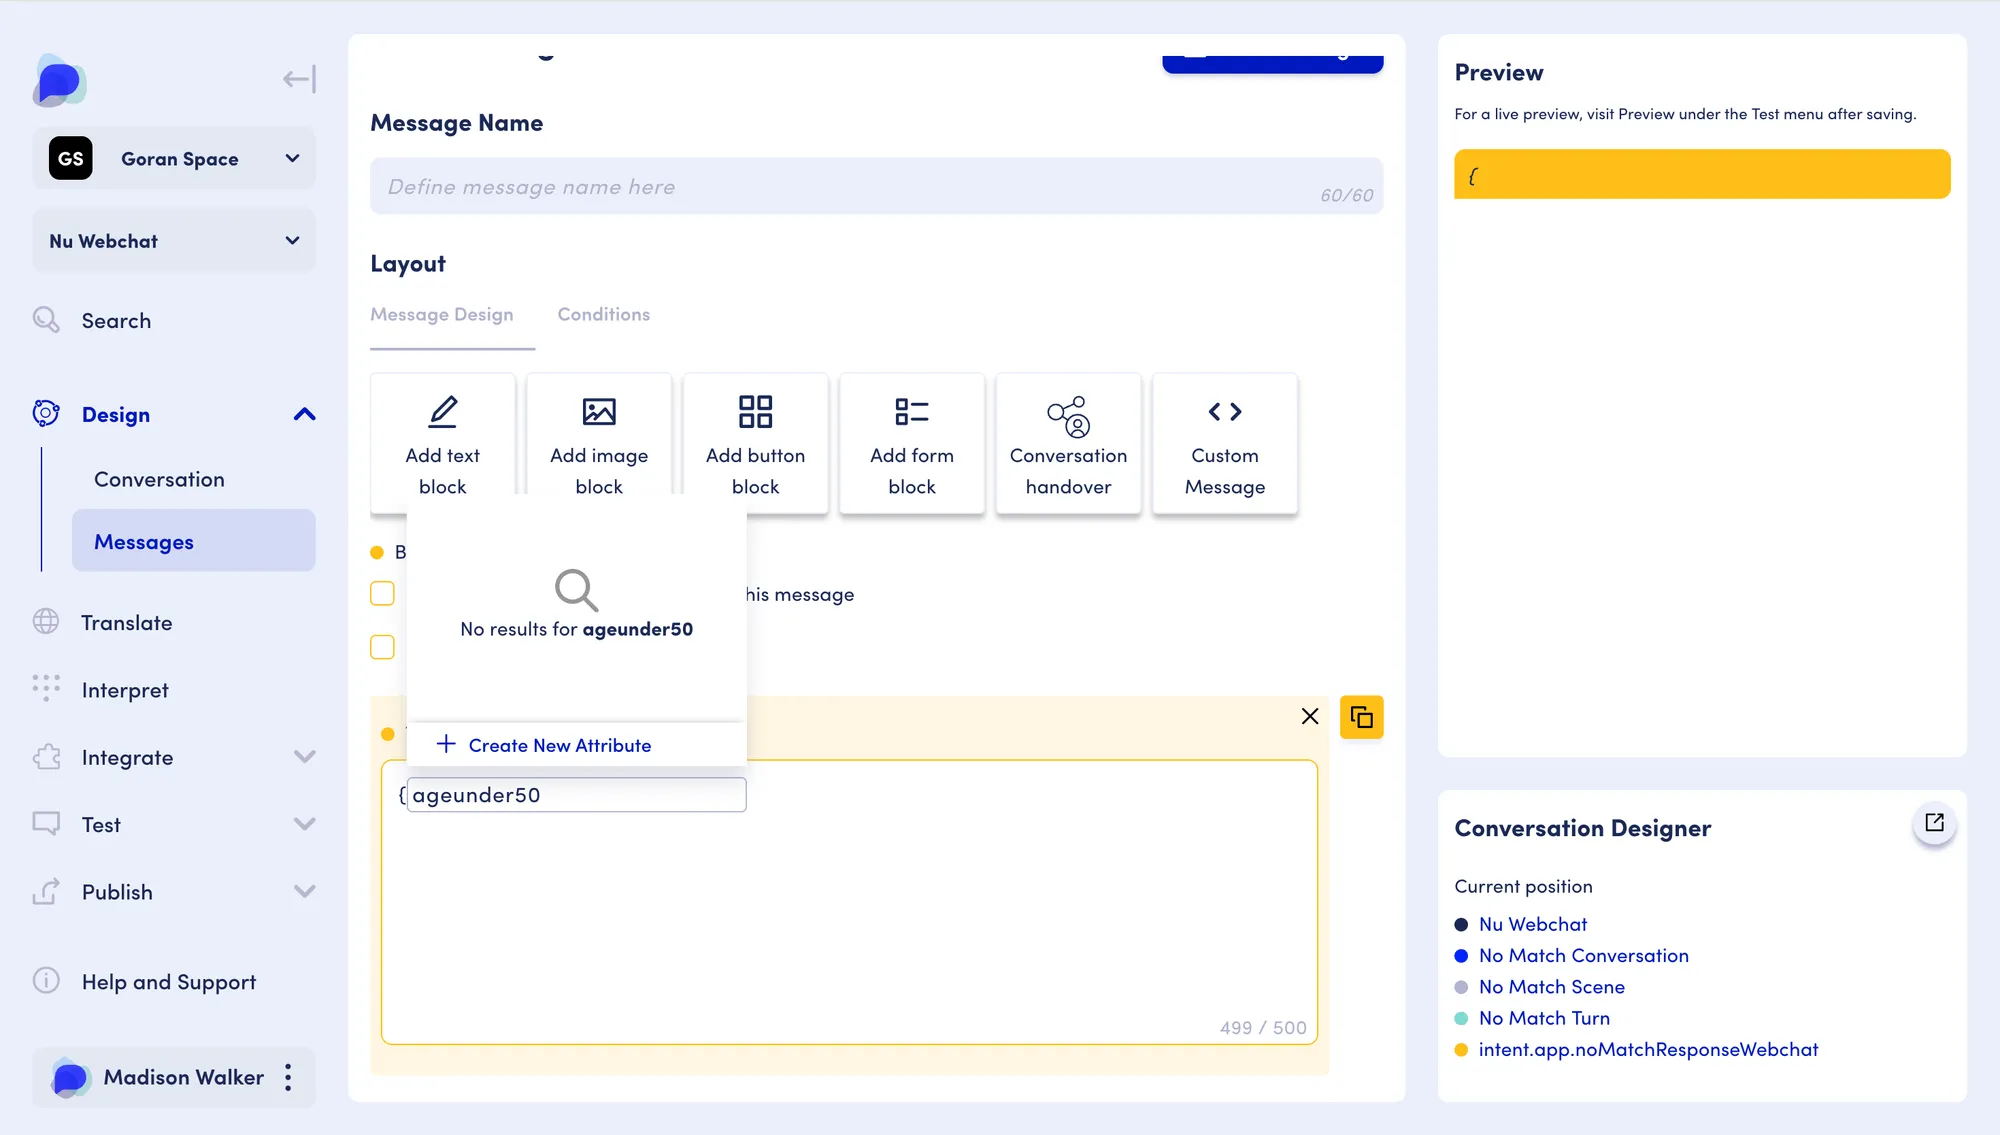Collapse the sidebar with the arrow icon

(x=299, y=79)
